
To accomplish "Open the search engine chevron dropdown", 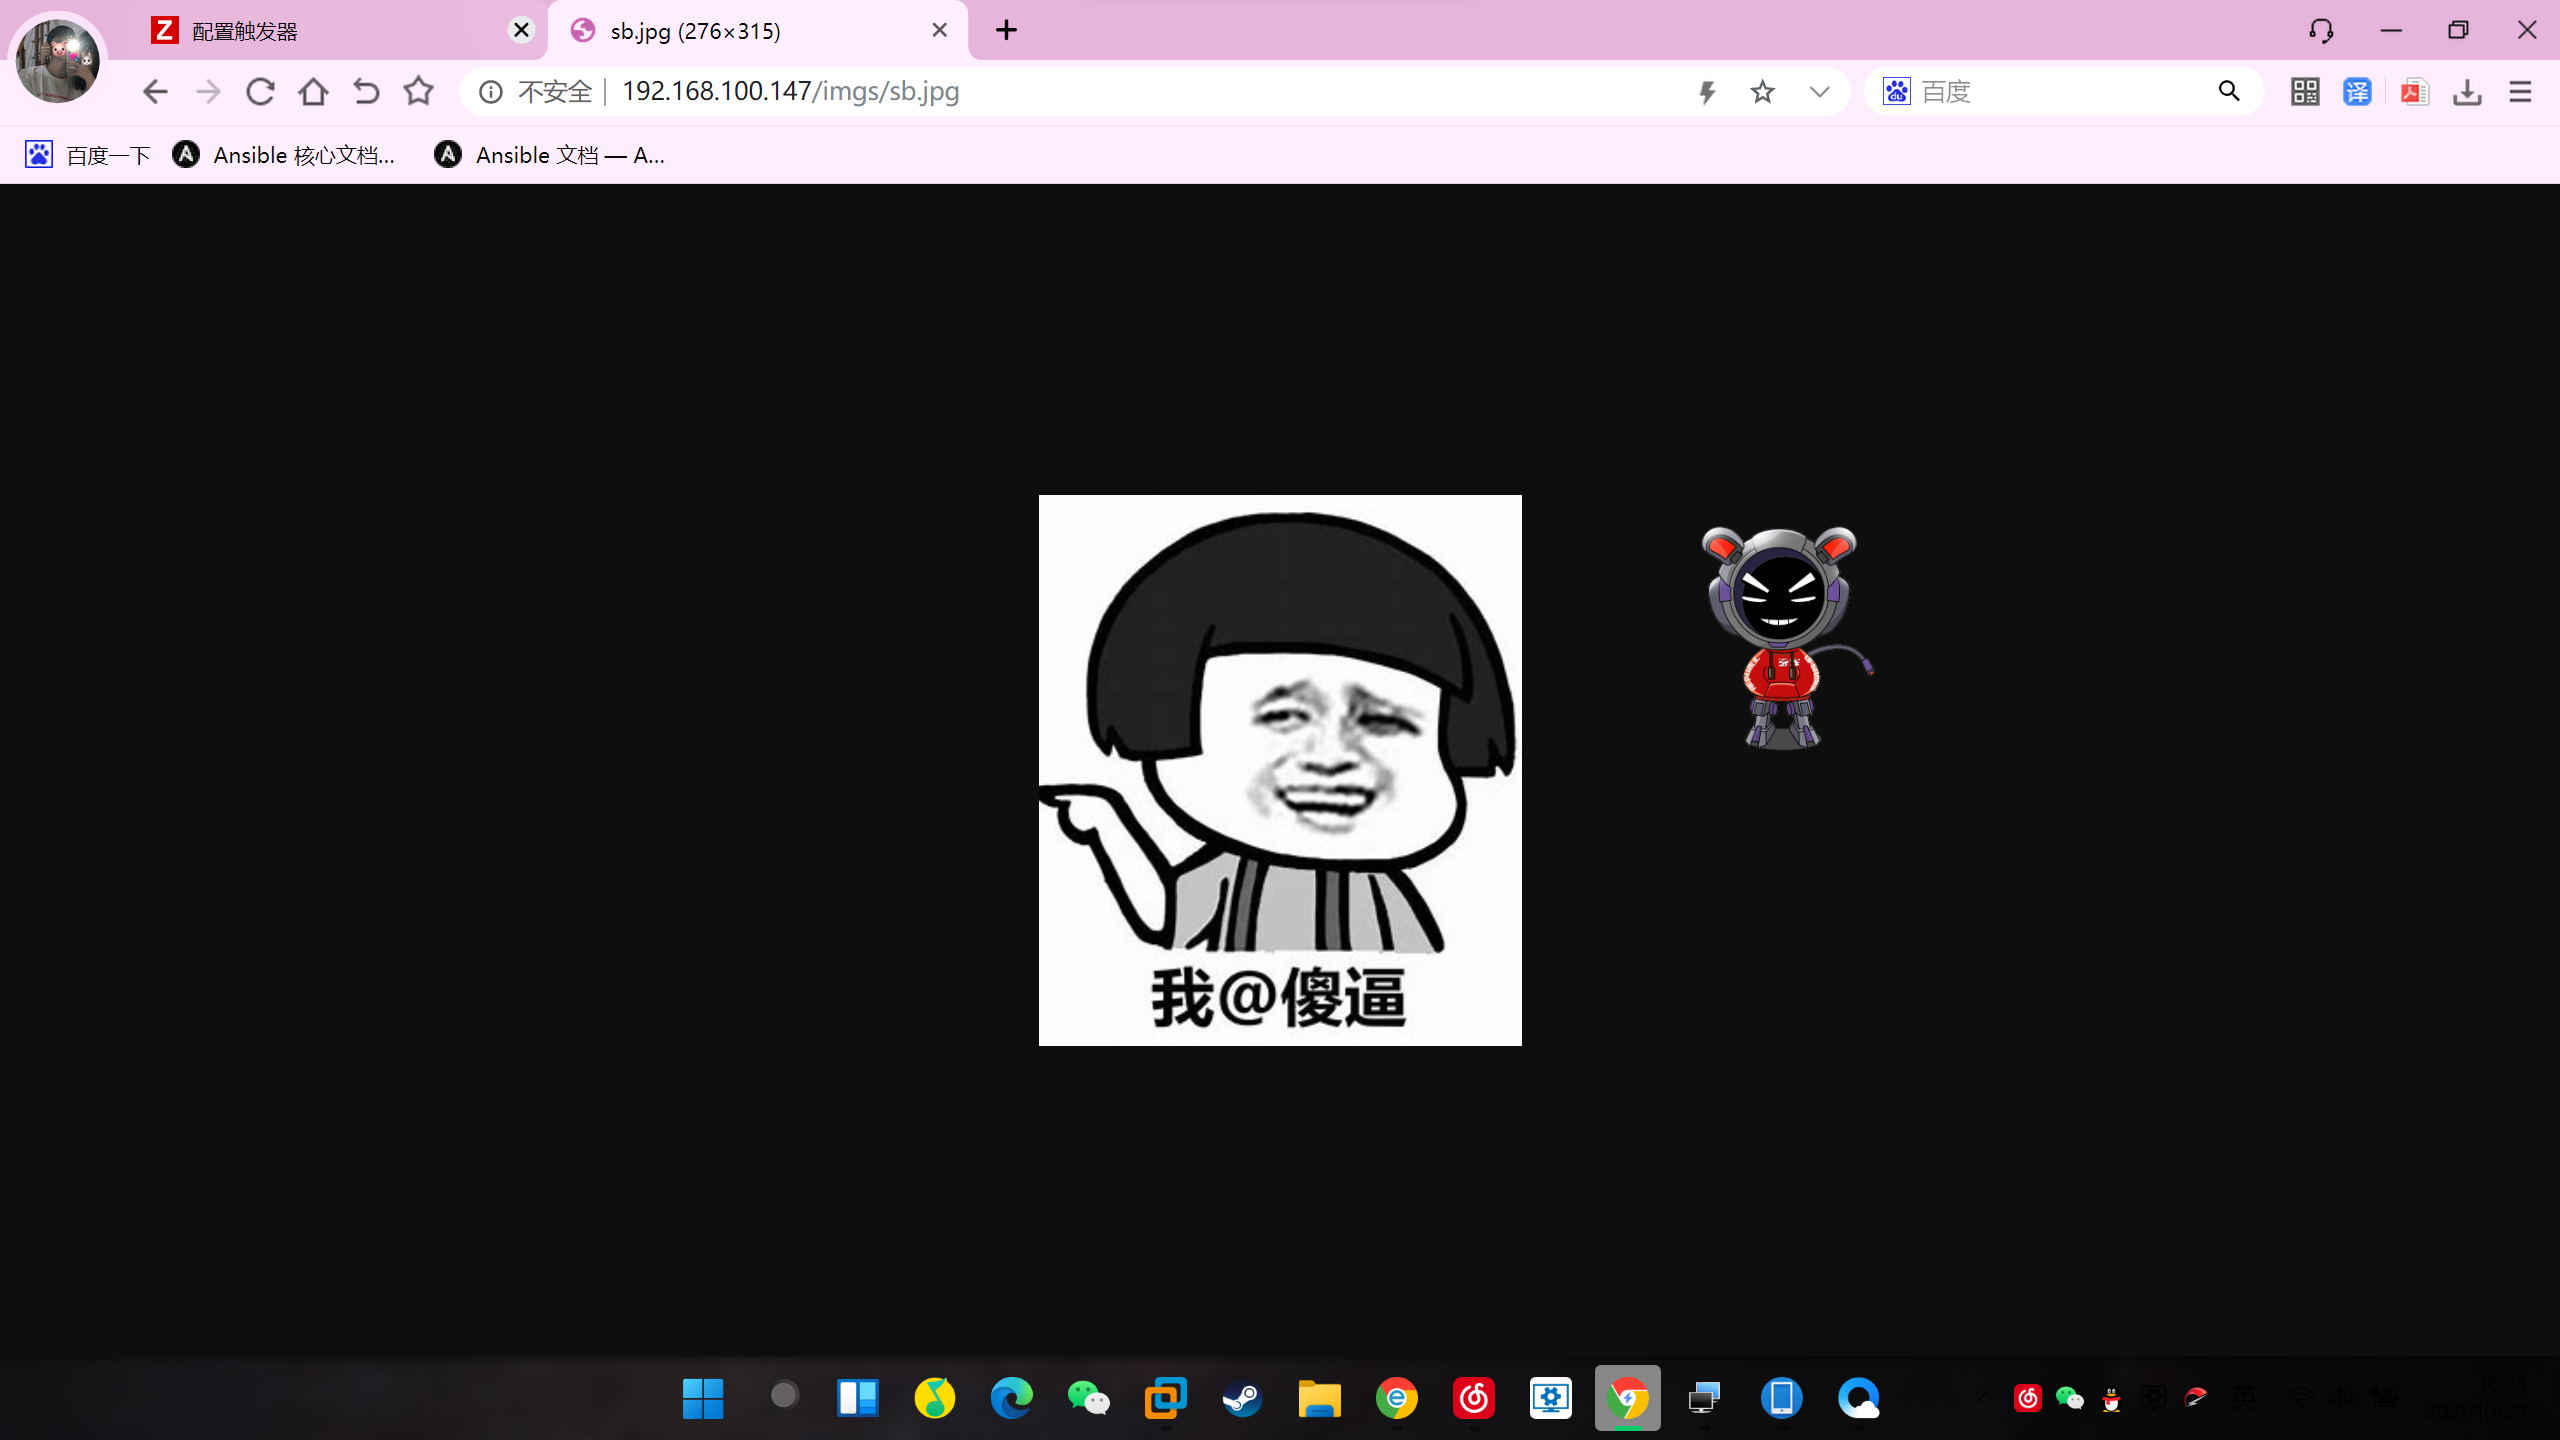I will tap(1819, 91).
